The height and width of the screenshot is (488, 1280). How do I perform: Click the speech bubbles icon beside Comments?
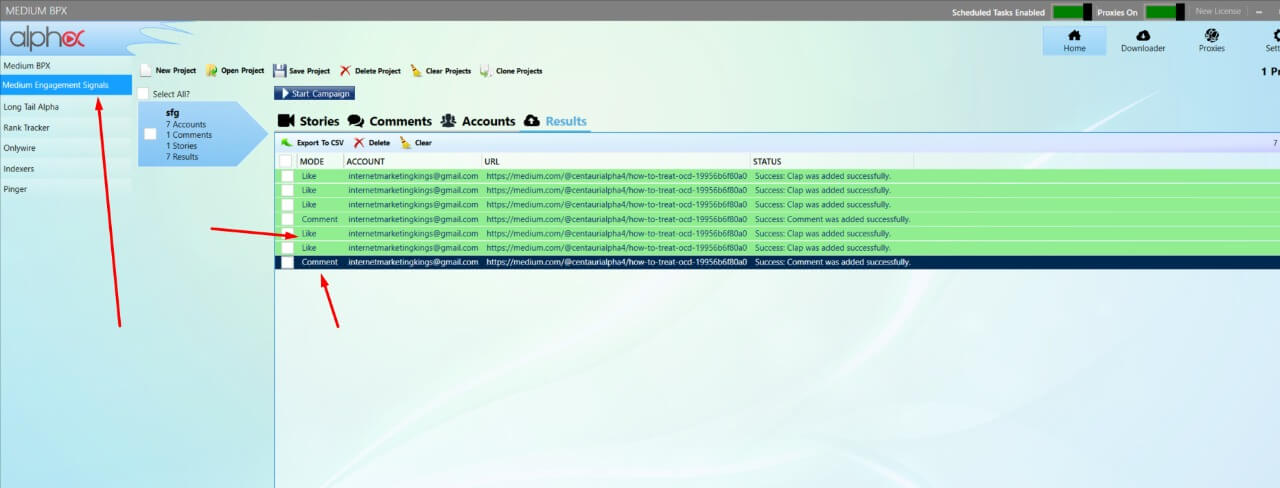[356, 121]
